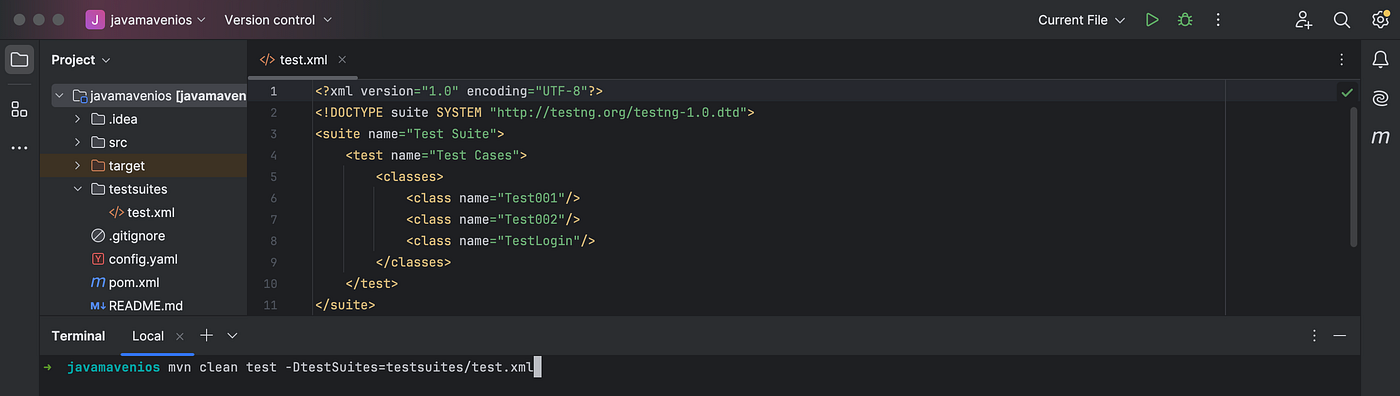This screenshot has width=1400, height=396.
Task: Click the closing </suite> tag
Action: tap(345, 304)
